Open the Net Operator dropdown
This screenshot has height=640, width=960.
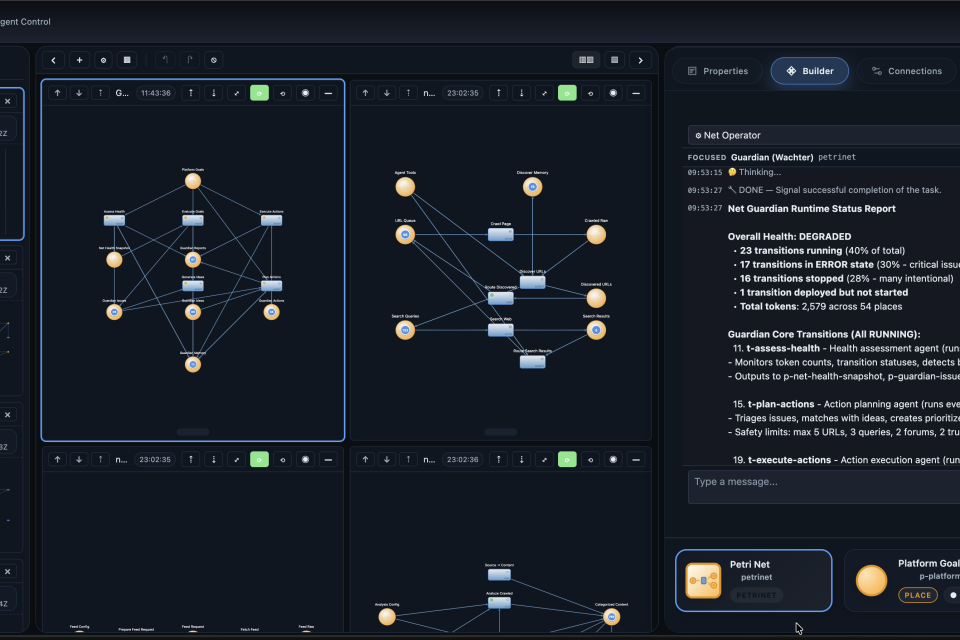coord(822,135)
